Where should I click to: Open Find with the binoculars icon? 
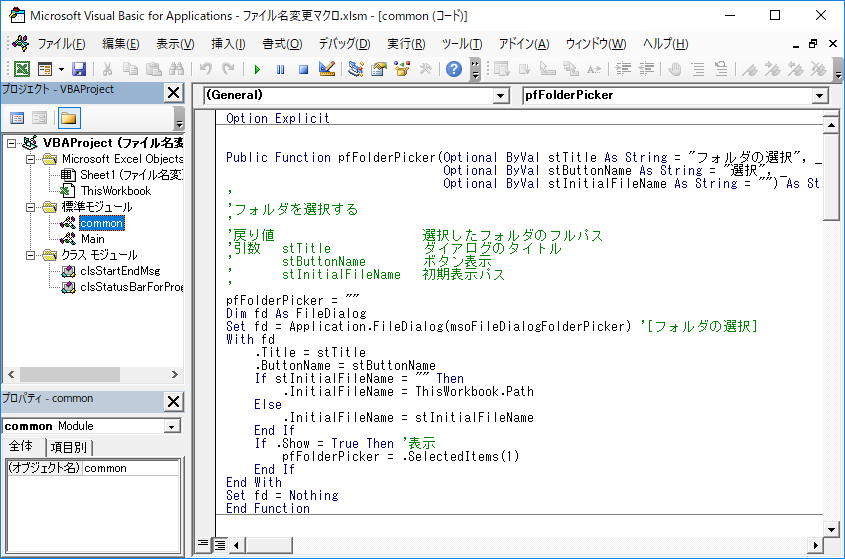pyautogui.click(x=176, y=69)
